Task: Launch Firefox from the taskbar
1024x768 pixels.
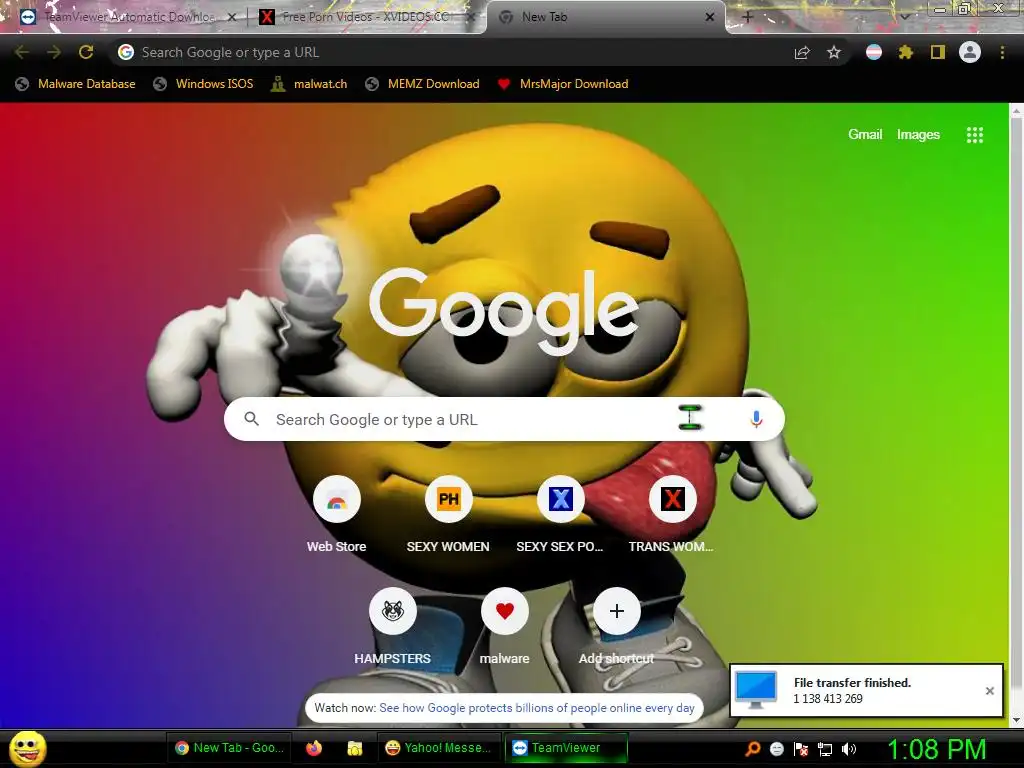Action: [314, 748]
